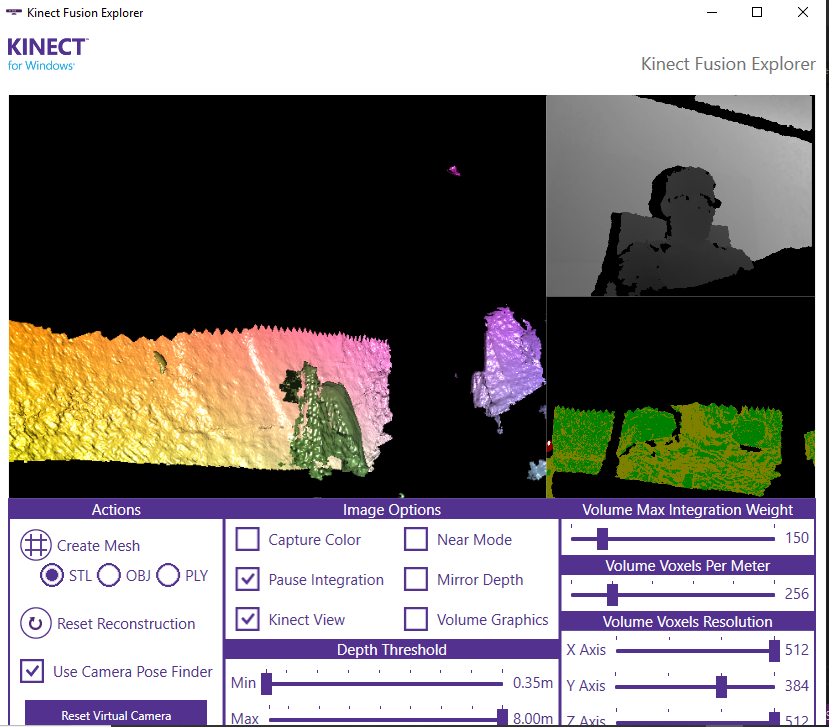Maximize the Kinect Fusion Explorer window
The height and width of the screenshot is (727, 829).
click(757, 12)
